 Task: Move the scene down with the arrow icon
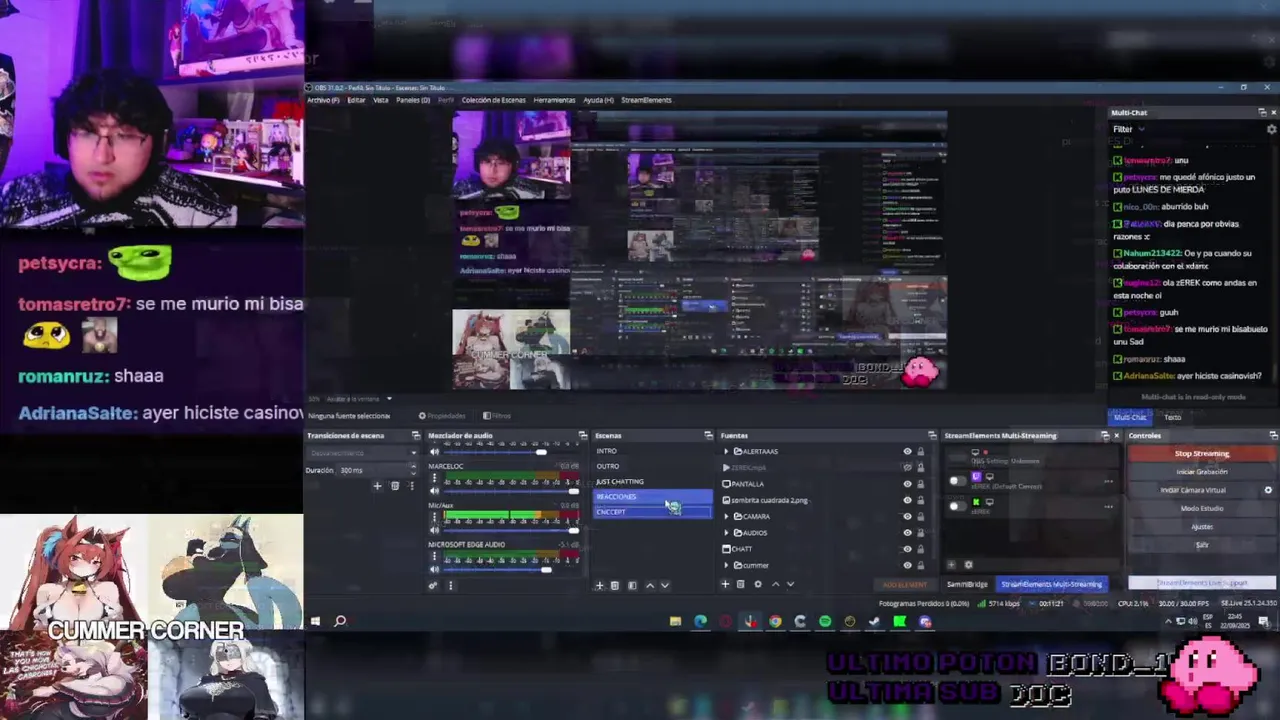(665, 585)
